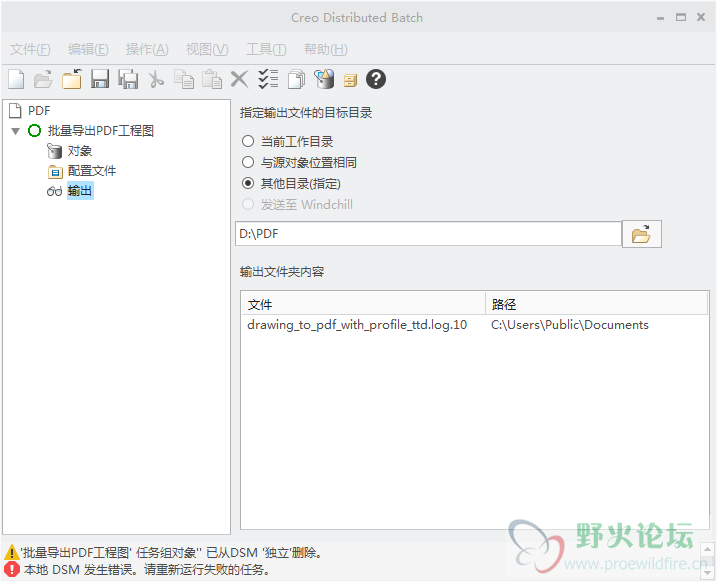Select the 对象 tree item
Image resolution: width=717 pixels, height=582 pixels.
point(80,151)
